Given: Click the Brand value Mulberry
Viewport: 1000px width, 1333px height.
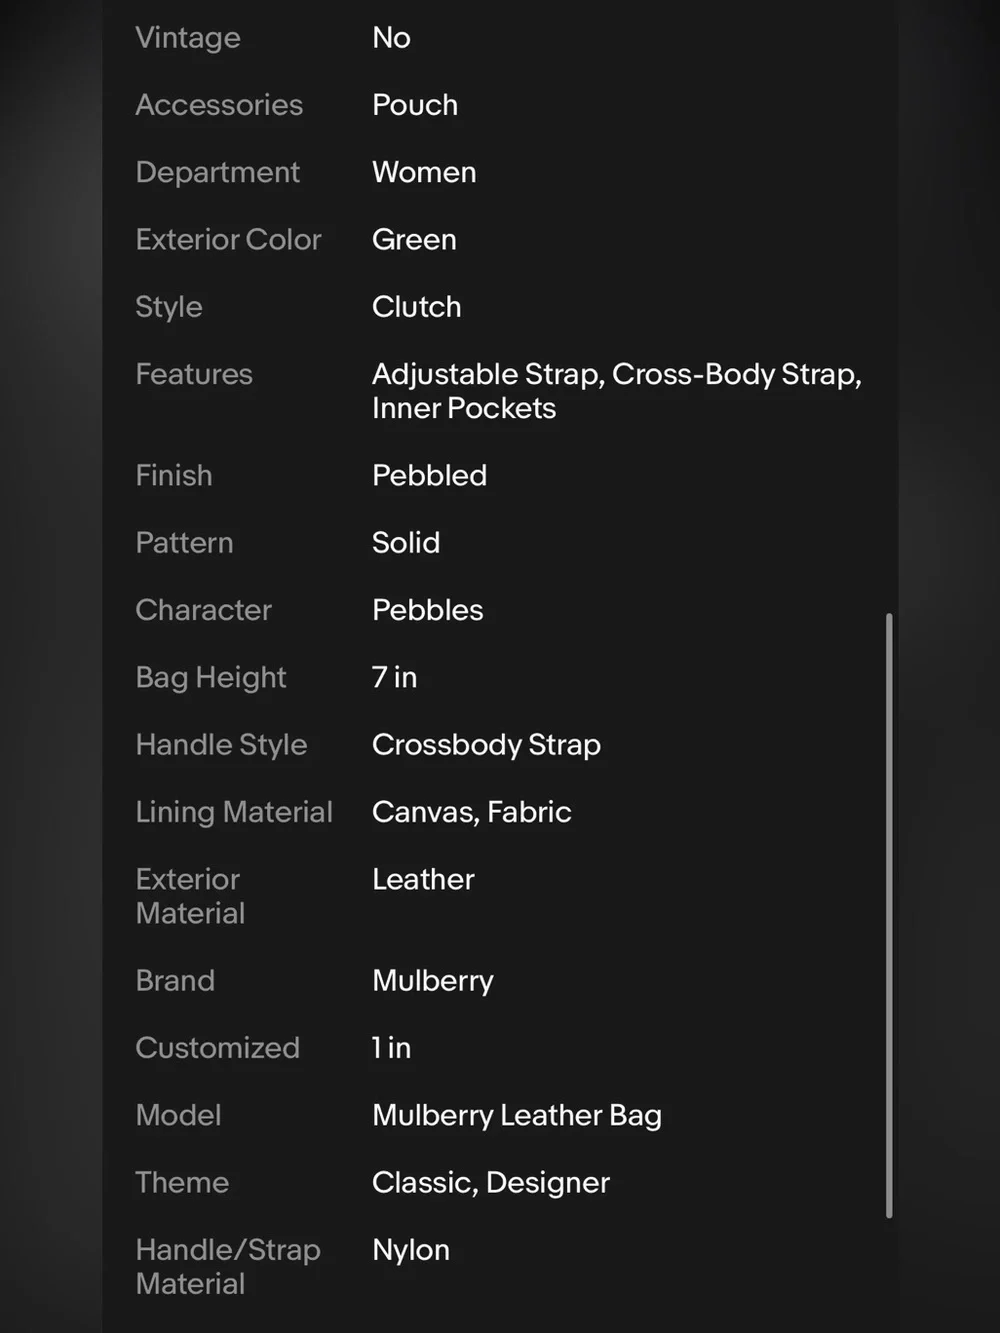Looking at the screenshot, I should coord(432,981).
